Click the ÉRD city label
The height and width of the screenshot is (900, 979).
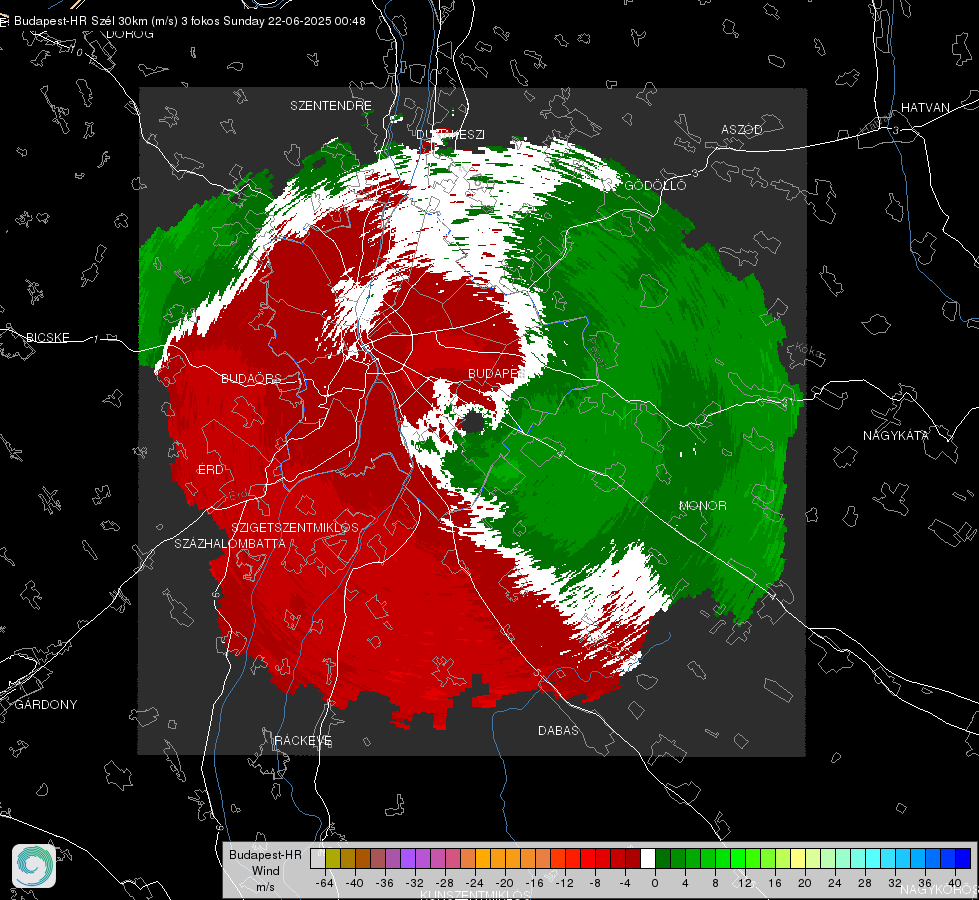coord(210,470)
